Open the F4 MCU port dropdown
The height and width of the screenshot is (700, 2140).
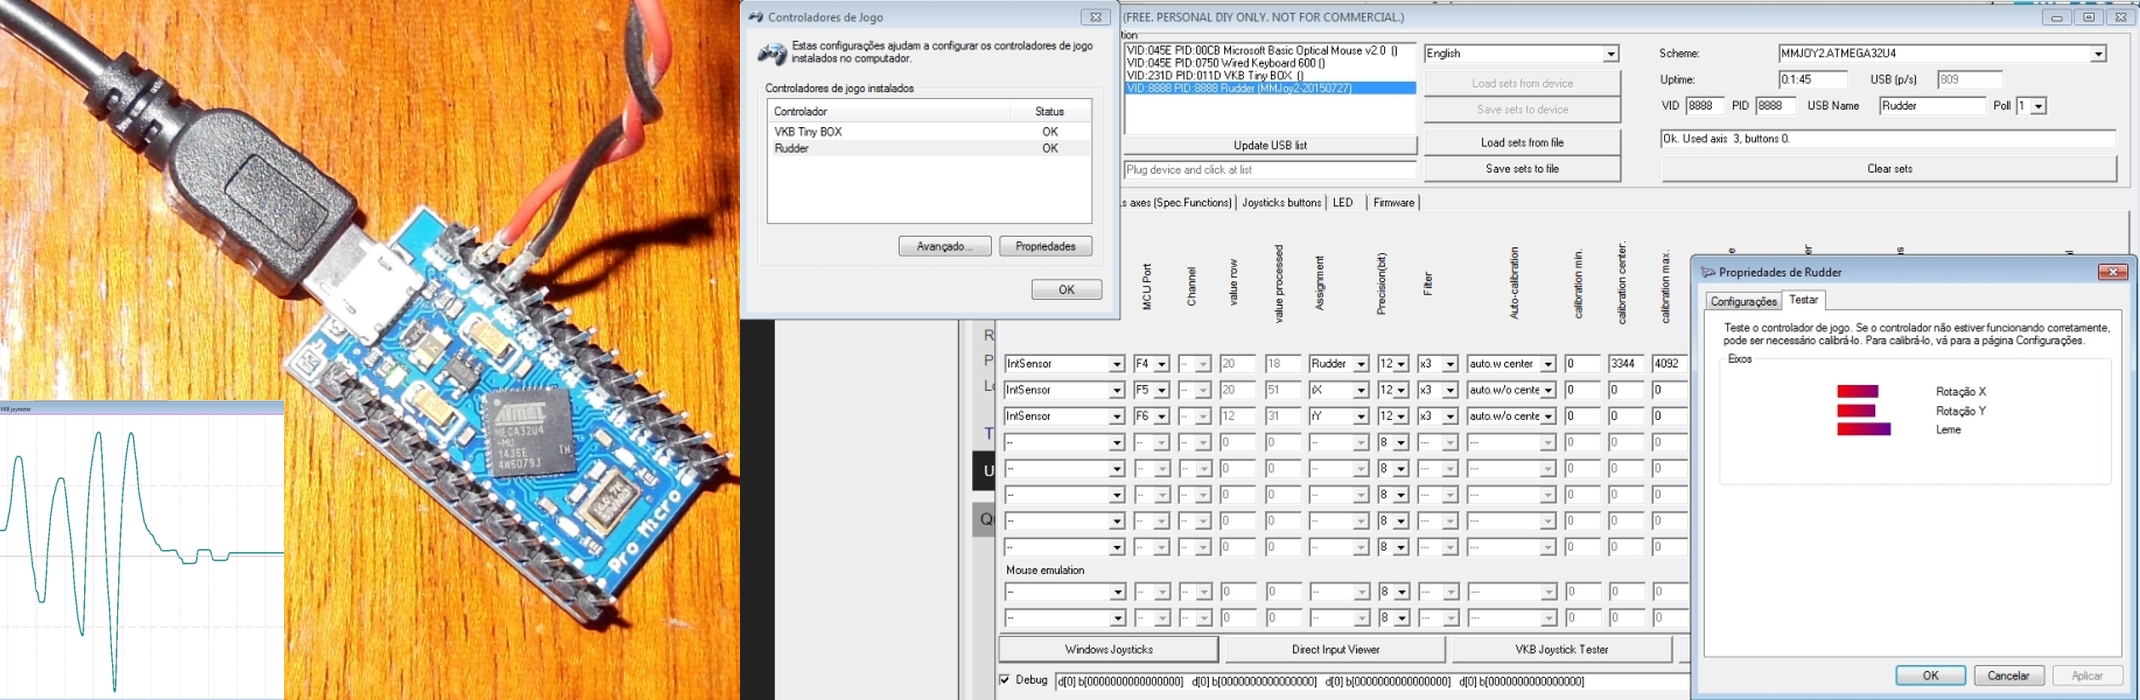tap(1161, 364)
